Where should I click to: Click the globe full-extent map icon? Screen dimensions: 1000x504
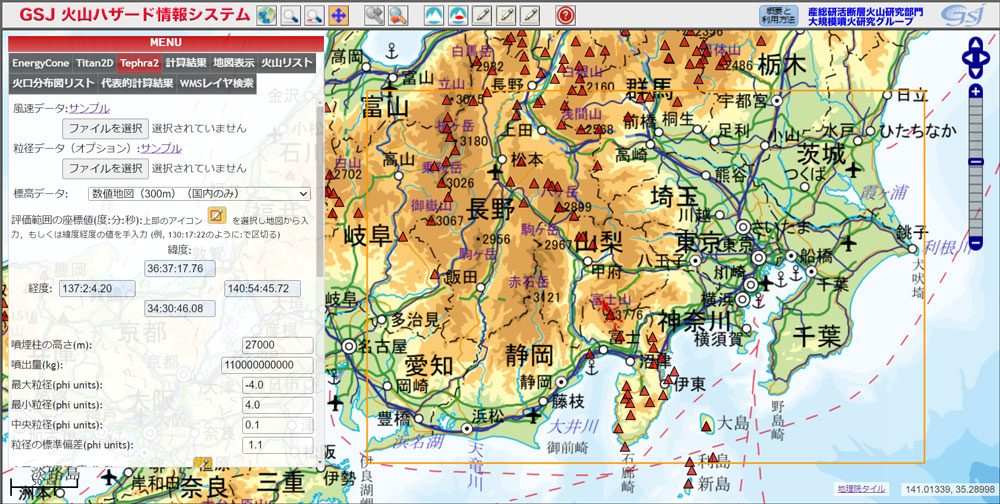(x=266, y=15)
